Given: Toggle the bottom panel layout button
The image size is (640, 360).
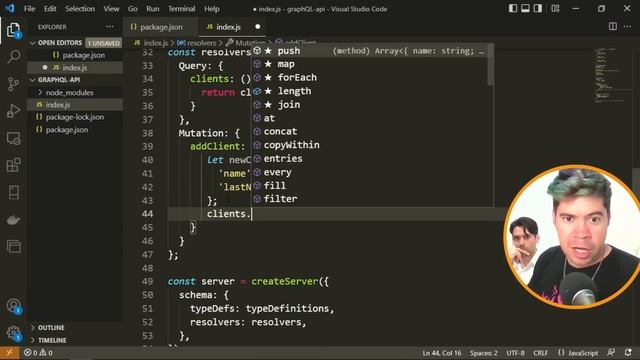Looking at the screenshot, I should [x=525, y=9].
